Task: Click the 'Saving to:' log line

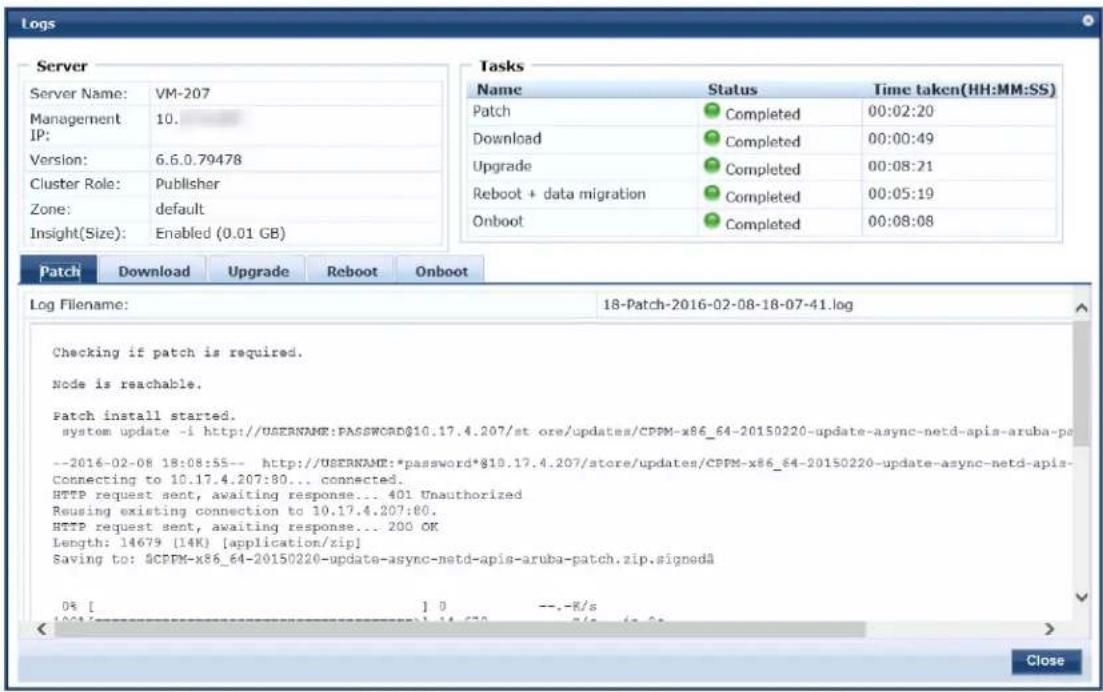Action: coord(383,559)
